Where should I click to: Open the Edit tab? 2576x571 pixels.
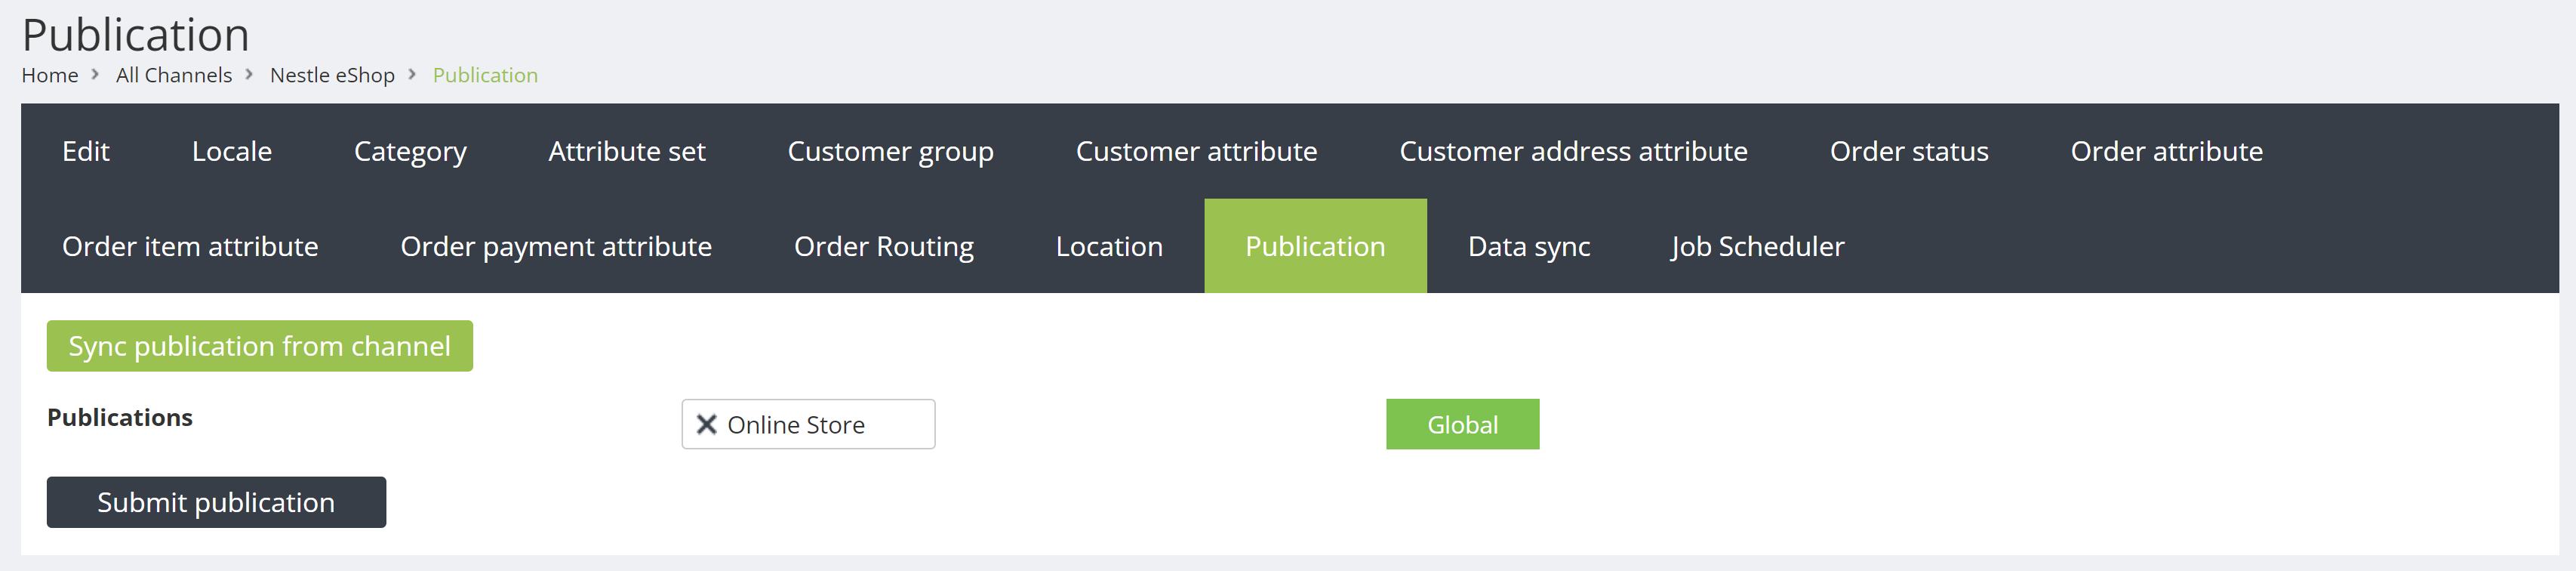(x=86, y=151)
